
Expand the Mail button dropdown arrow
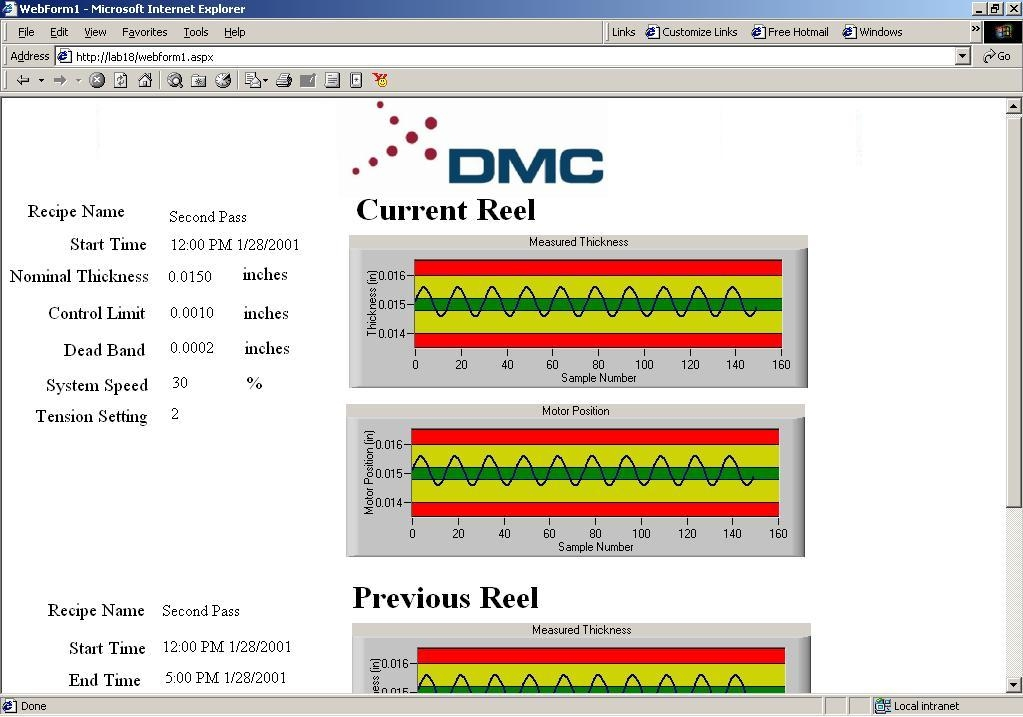click(x=266, y=81)
